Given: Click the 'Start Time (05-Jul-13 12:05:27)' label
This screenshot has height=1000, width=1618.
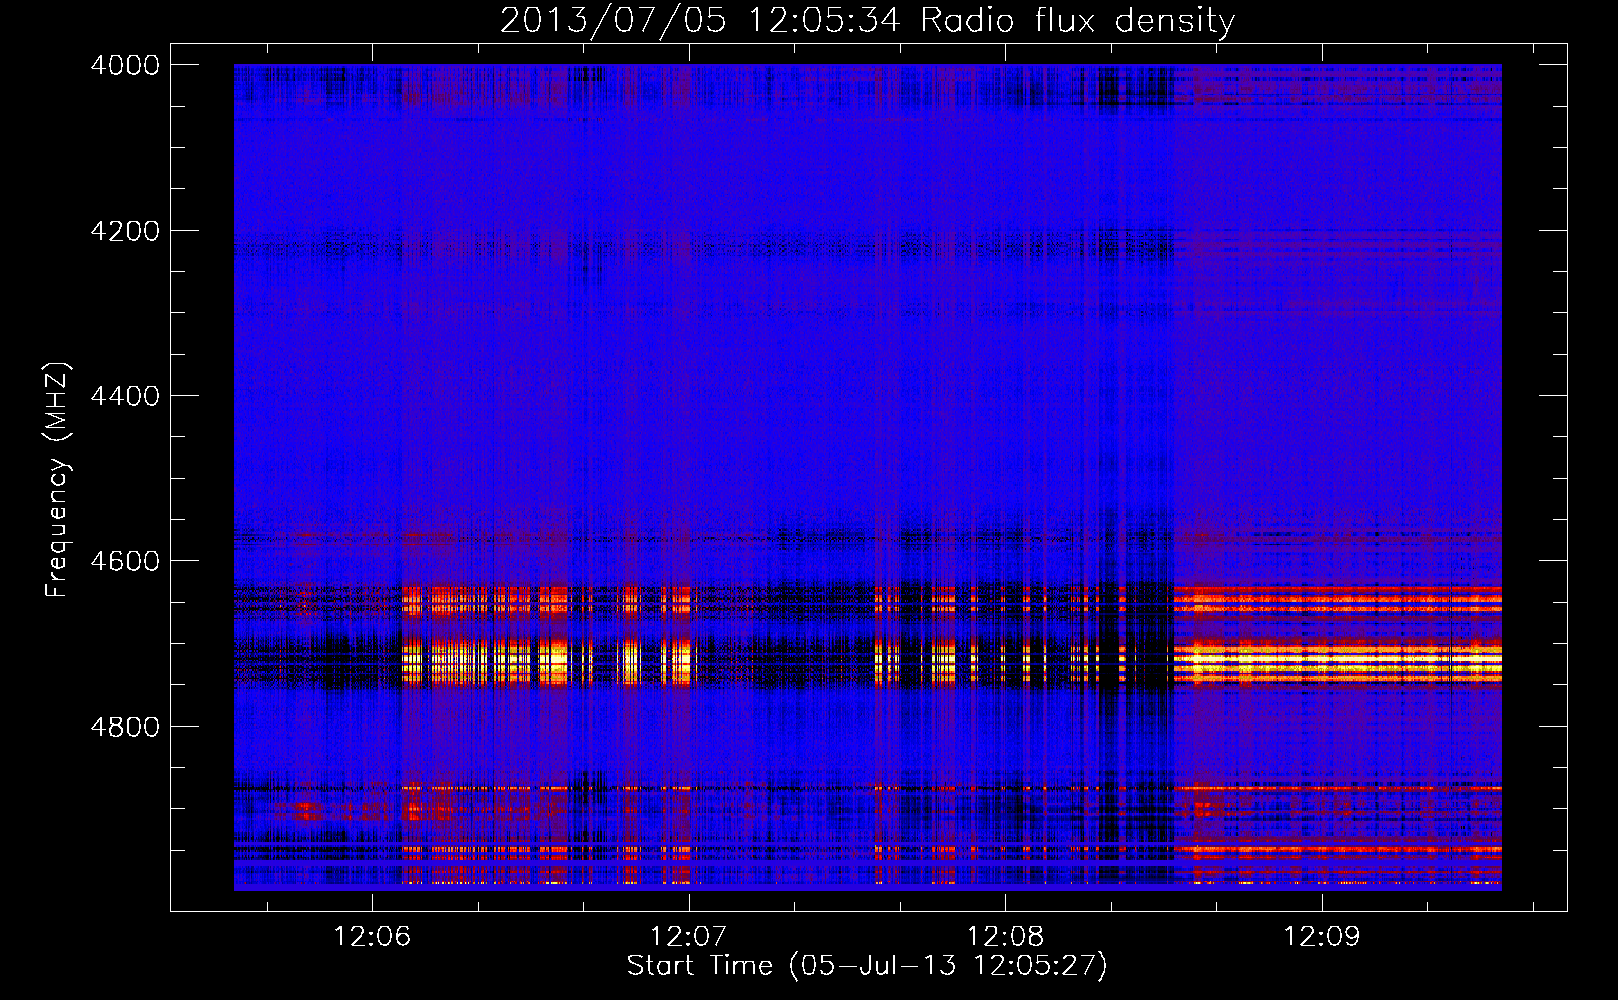Looking at the screenshot, I should pyautogui.click(x=867, y=966).
